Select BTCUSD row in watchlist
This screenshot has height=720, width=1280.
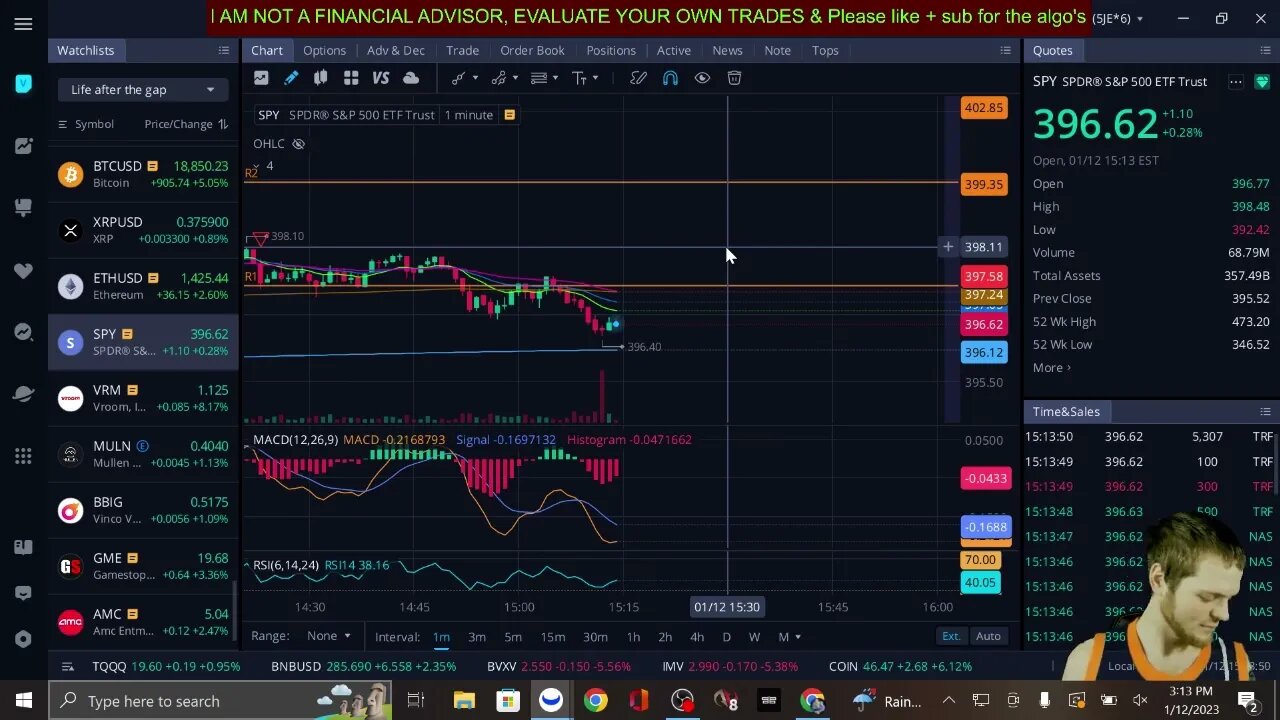click(143, 174)
